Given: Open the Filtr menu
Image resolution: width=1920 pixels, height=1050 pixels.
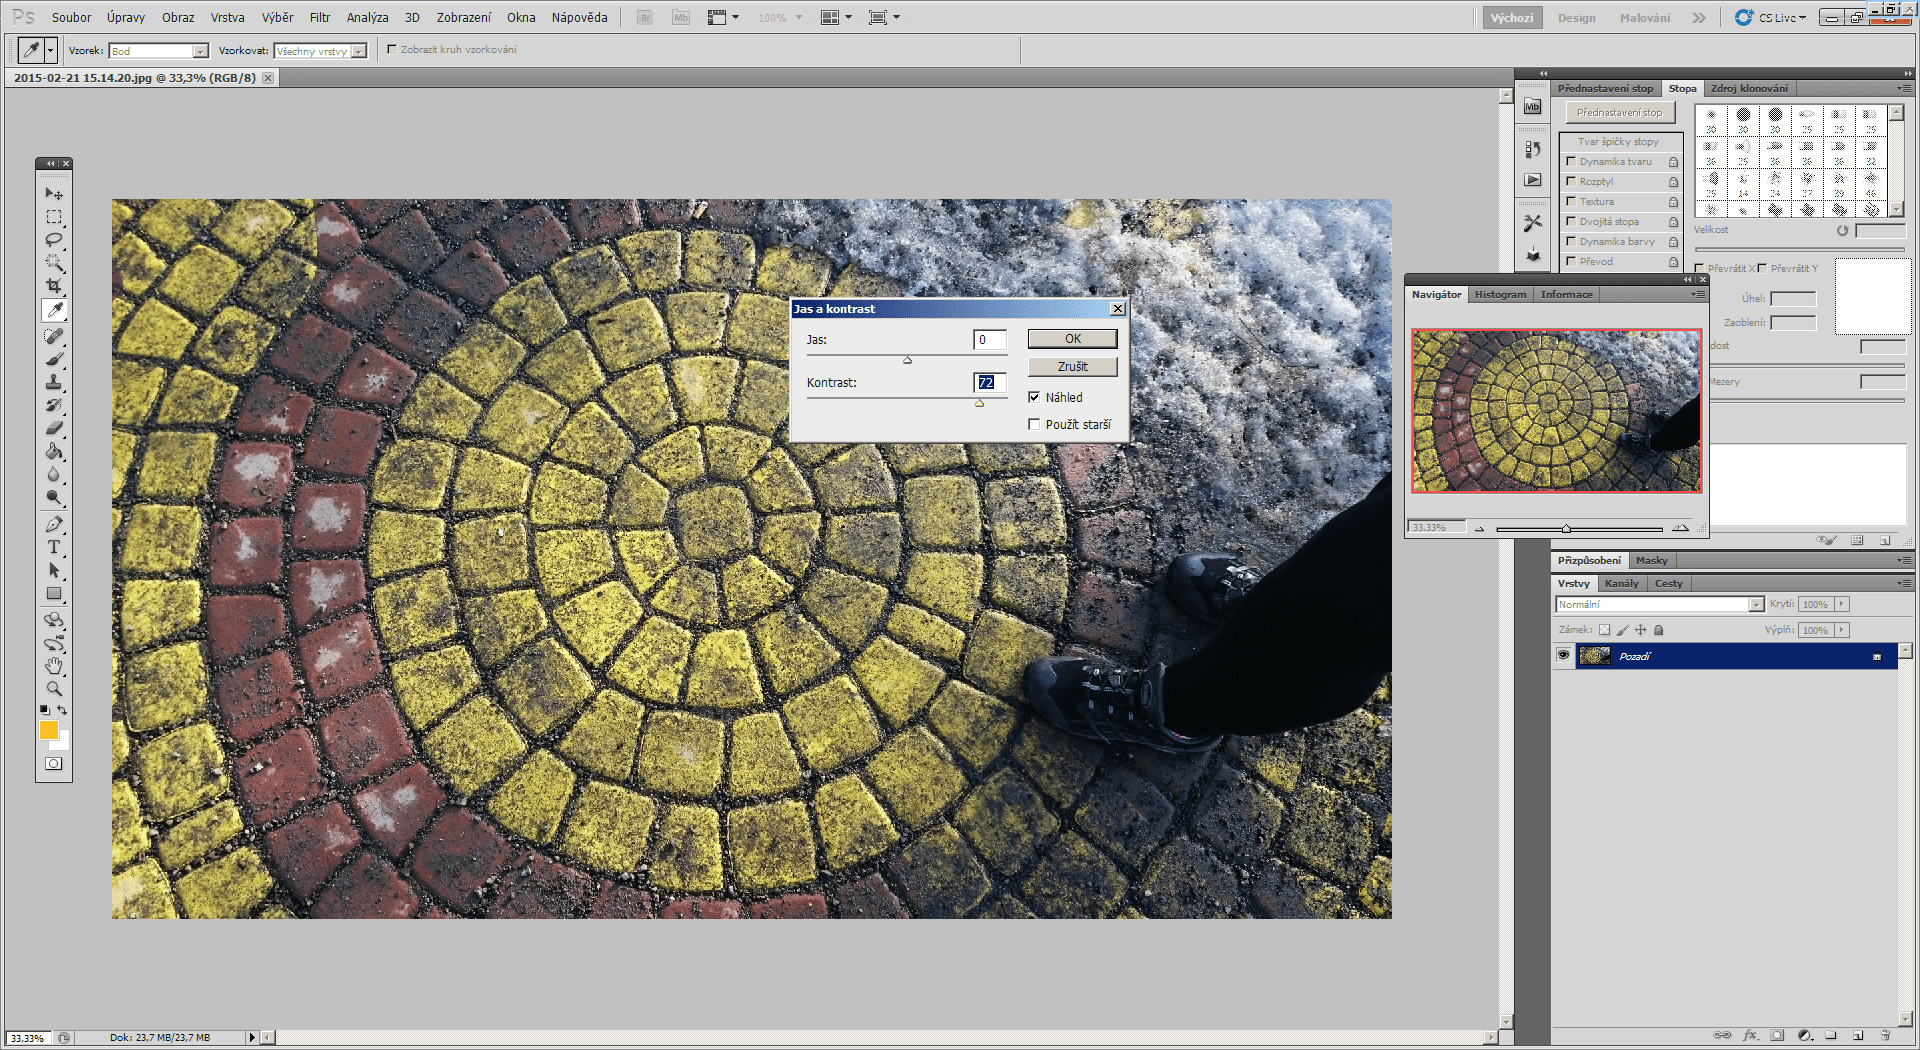Looking at the screenshot, I should click(320, 17).
